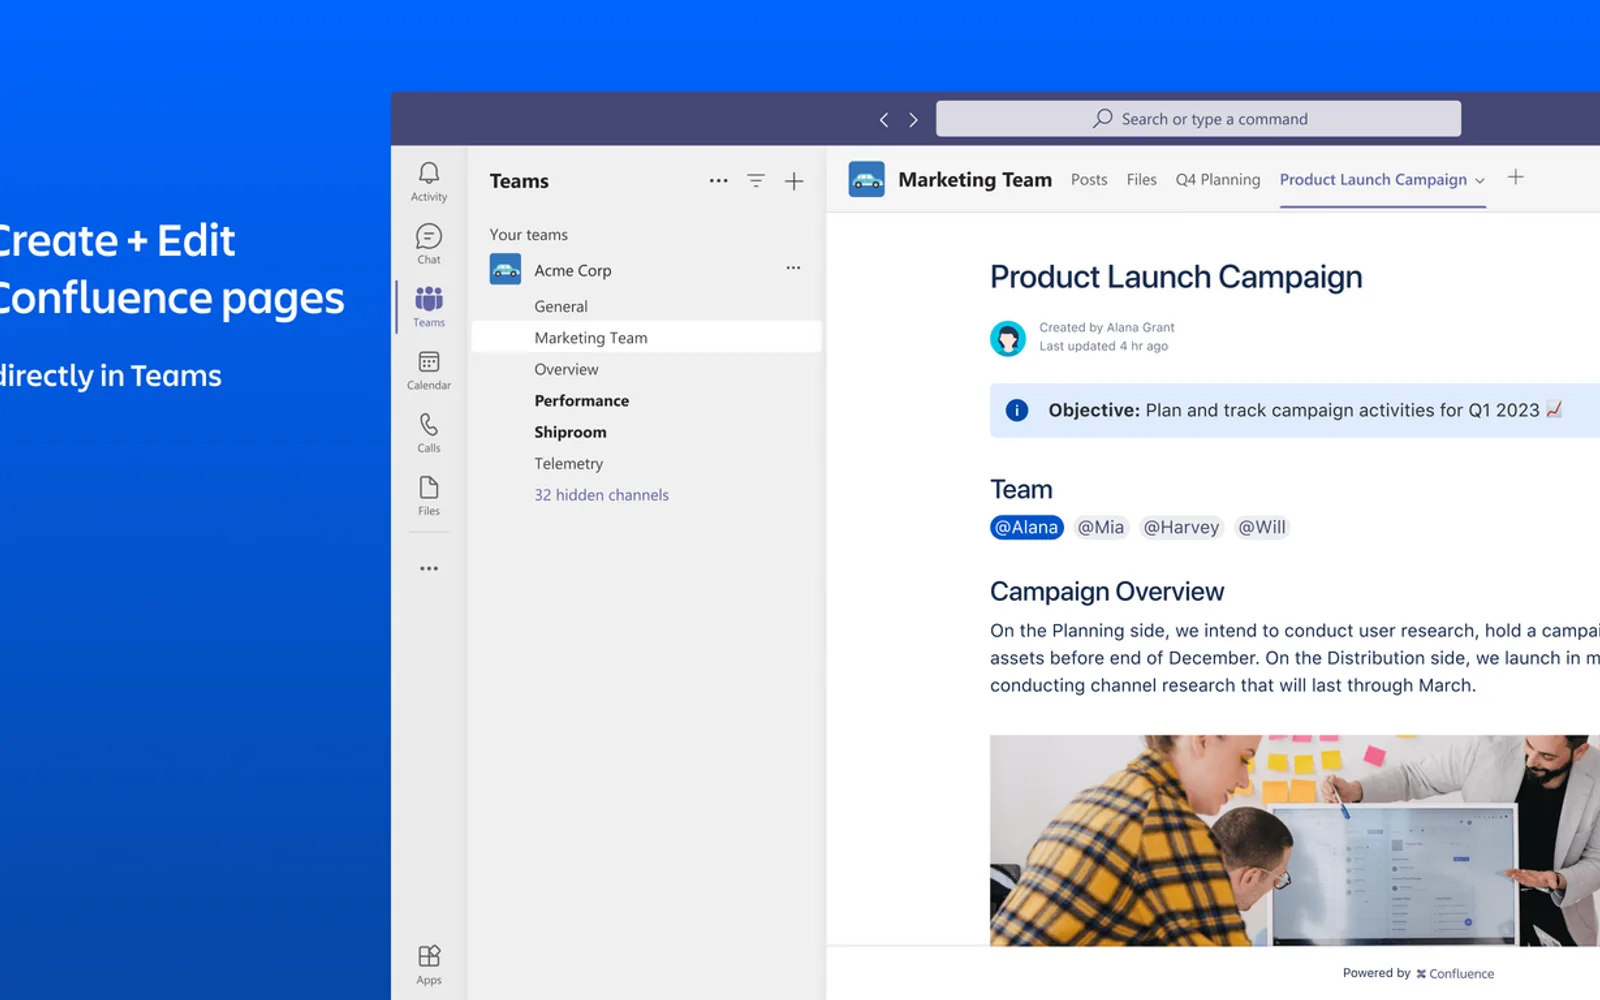The width and height of the screenshot is (1600, 1000).
Task: Go back with the left arrow
Action: coord(884,120)
